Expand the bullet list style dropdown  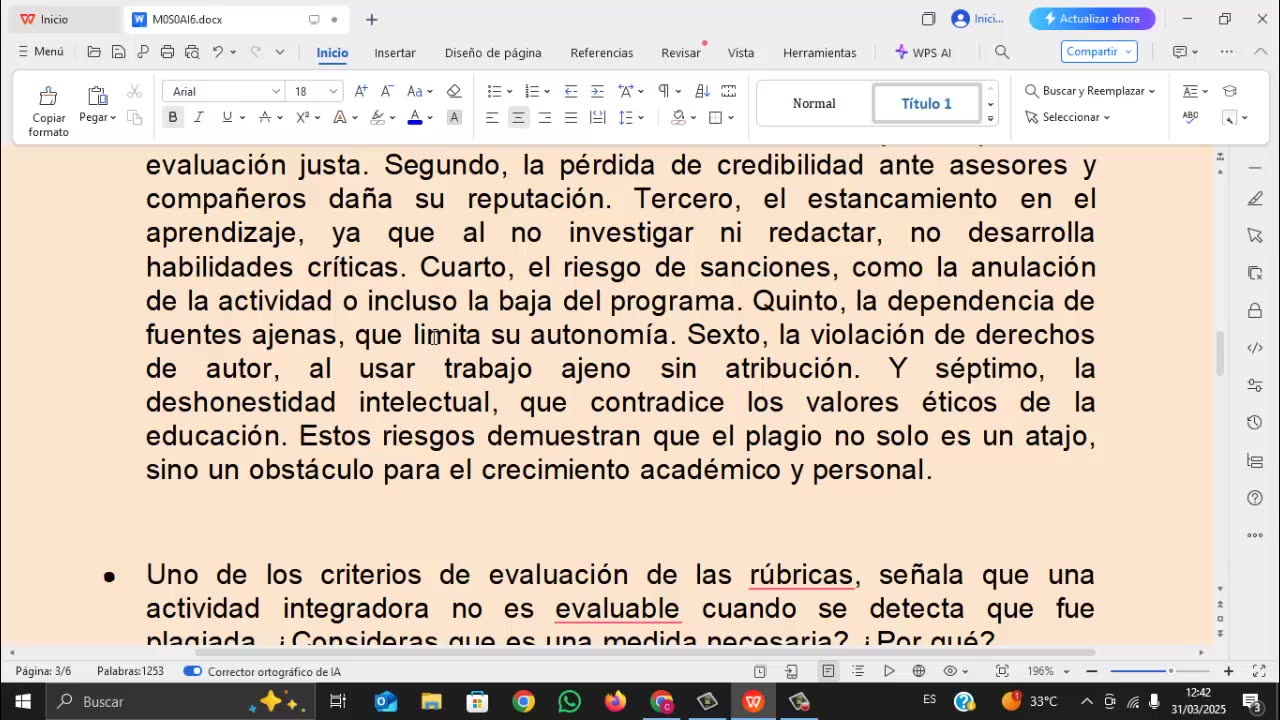click(x=509, y=92)
